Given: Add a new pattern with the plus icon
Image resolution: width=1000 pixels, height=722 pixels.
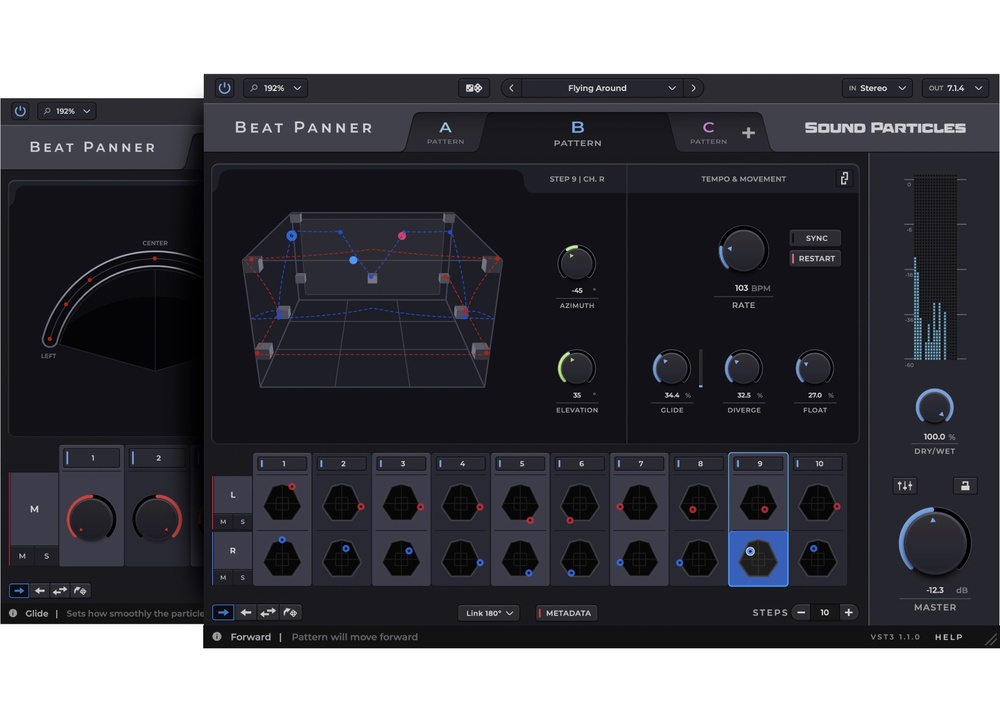Looking at the screenshot, I should (748, 133).
